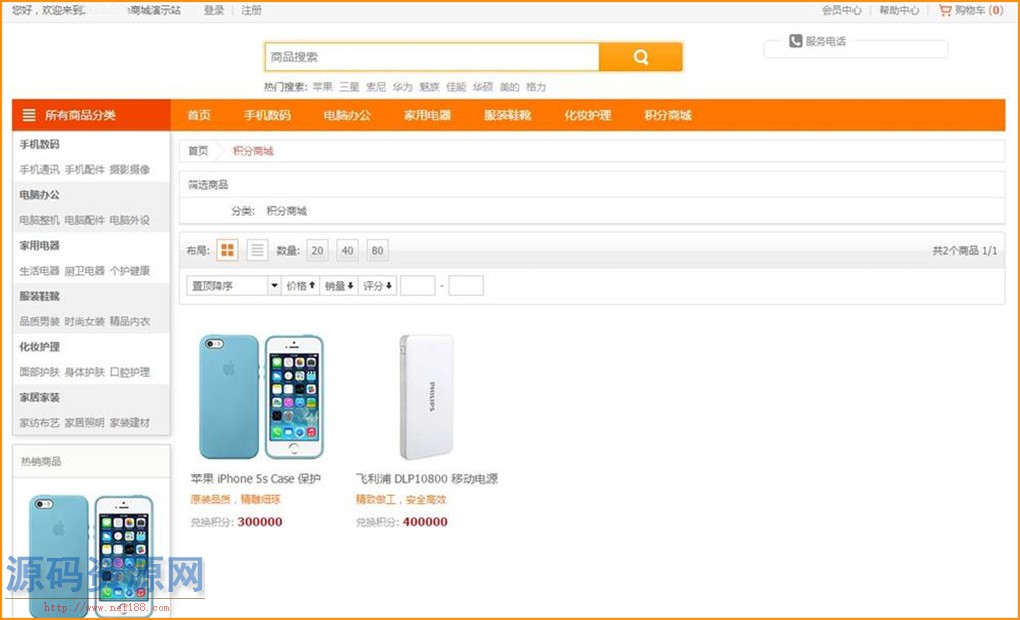Open iPhone 5s Case product image

coord(261,397)
